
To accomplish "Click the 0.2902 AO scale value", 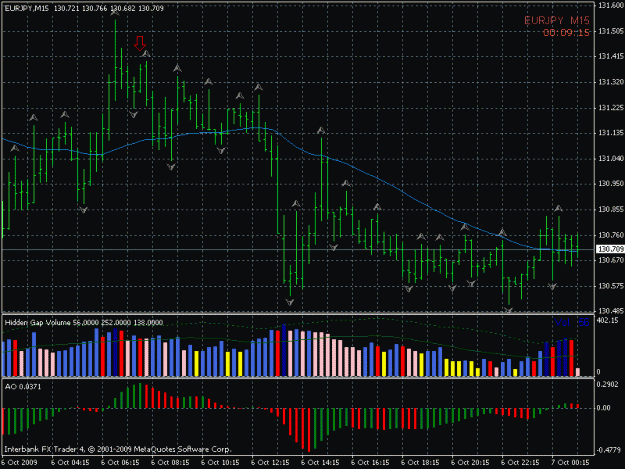I will click(609, 384).
